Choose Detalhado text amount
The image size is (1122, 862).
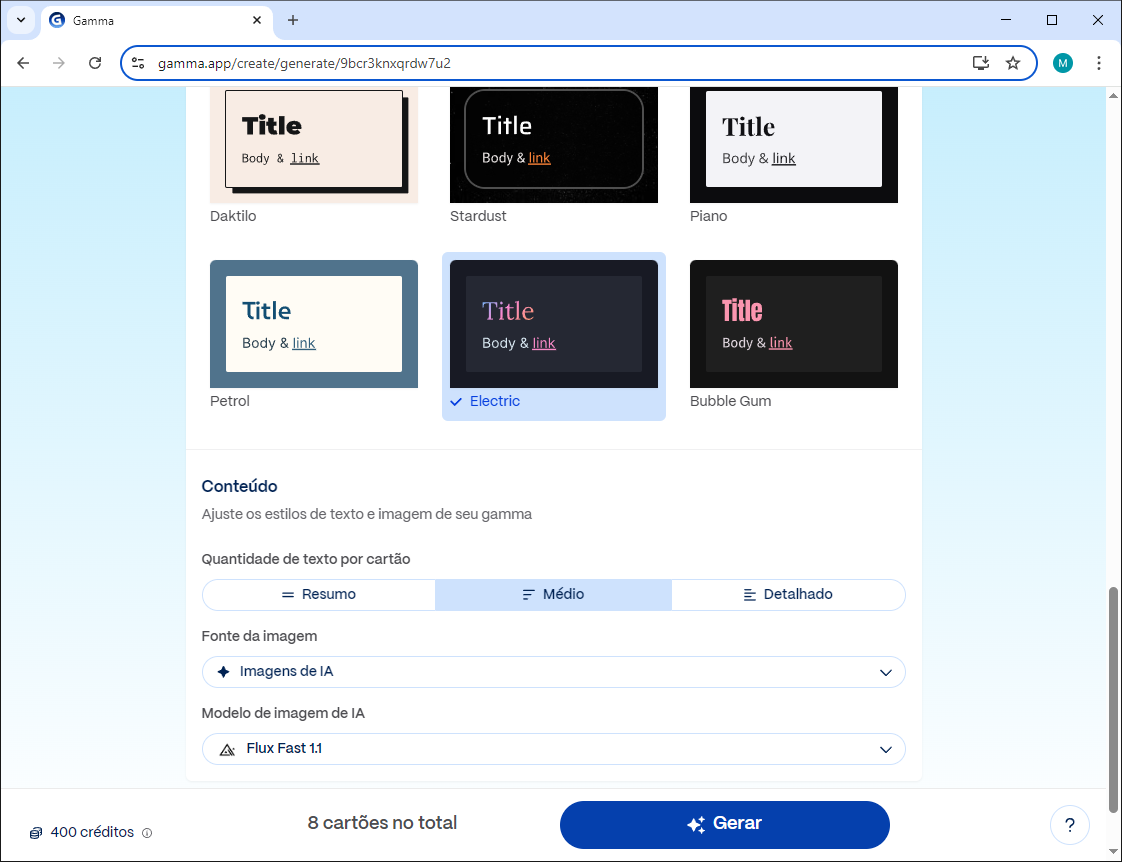click(x=788, y=594)
